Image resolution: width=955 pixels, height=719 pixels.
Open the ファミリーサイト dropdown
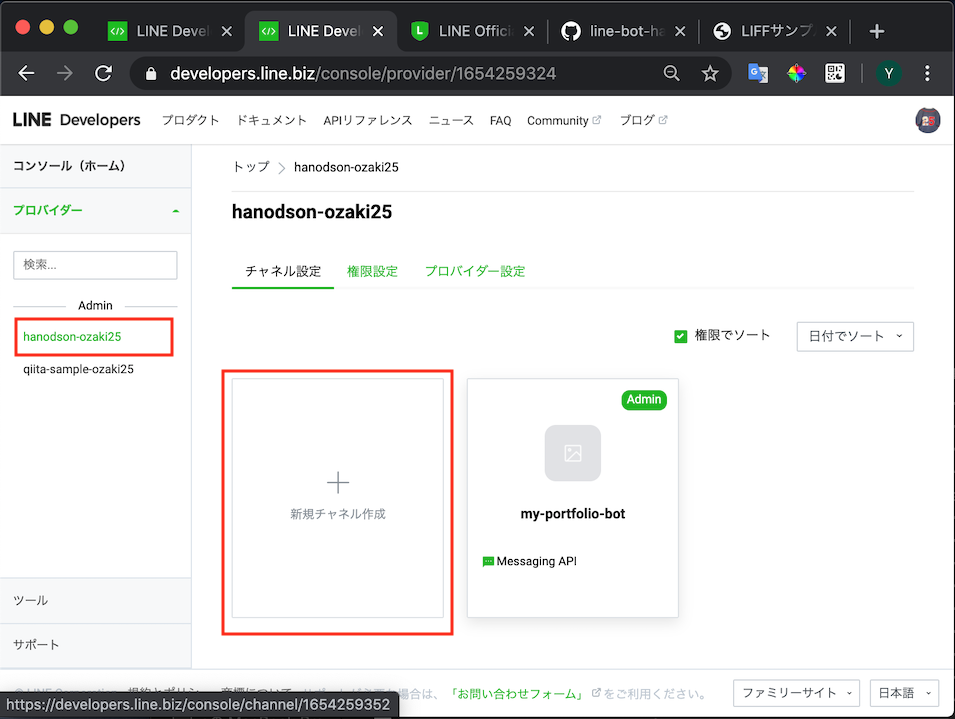click(x=797, y=693)
